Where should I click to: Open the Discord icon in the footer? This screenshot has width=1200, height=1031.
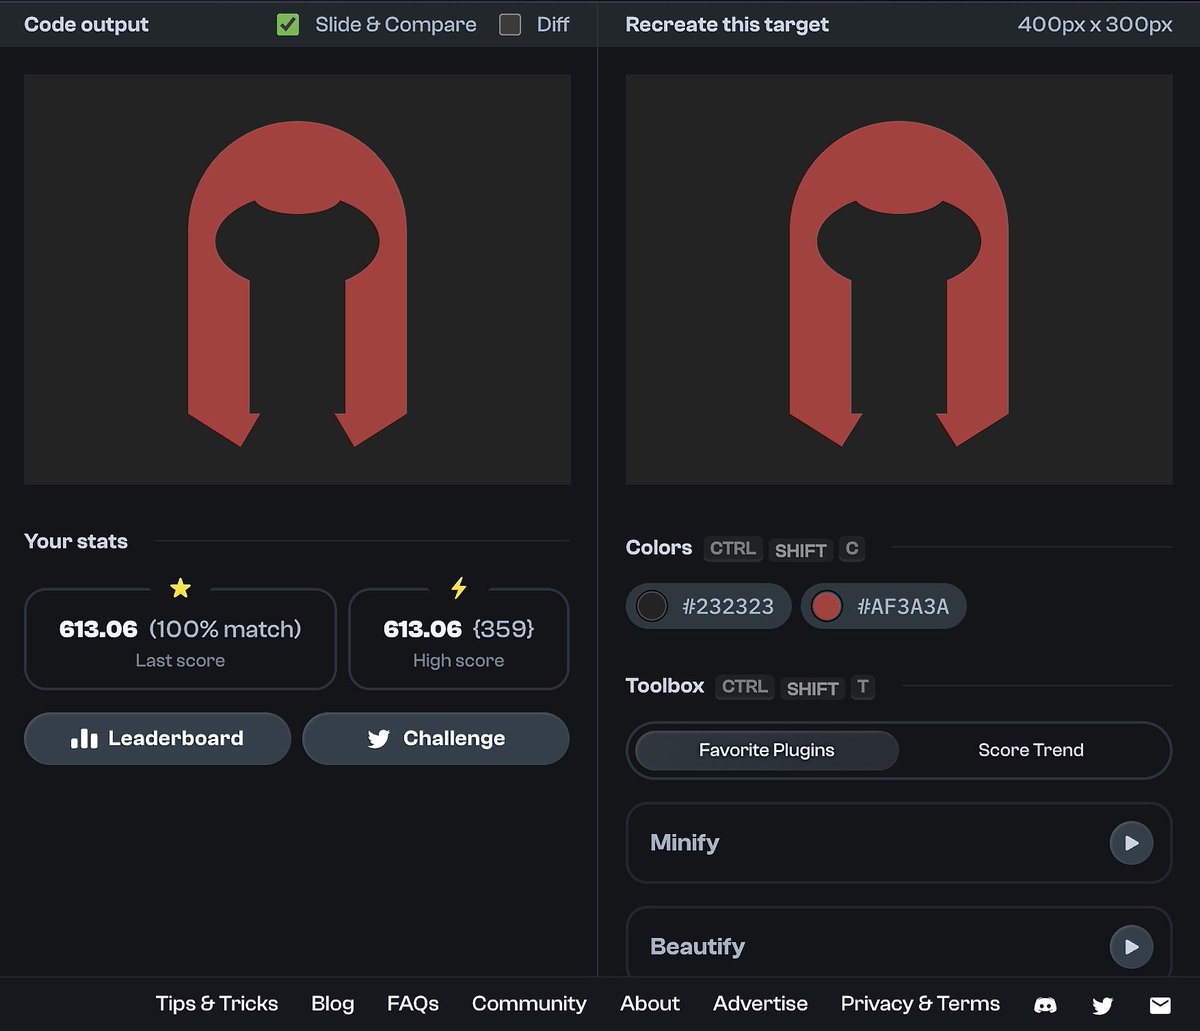[1044, 1004]
